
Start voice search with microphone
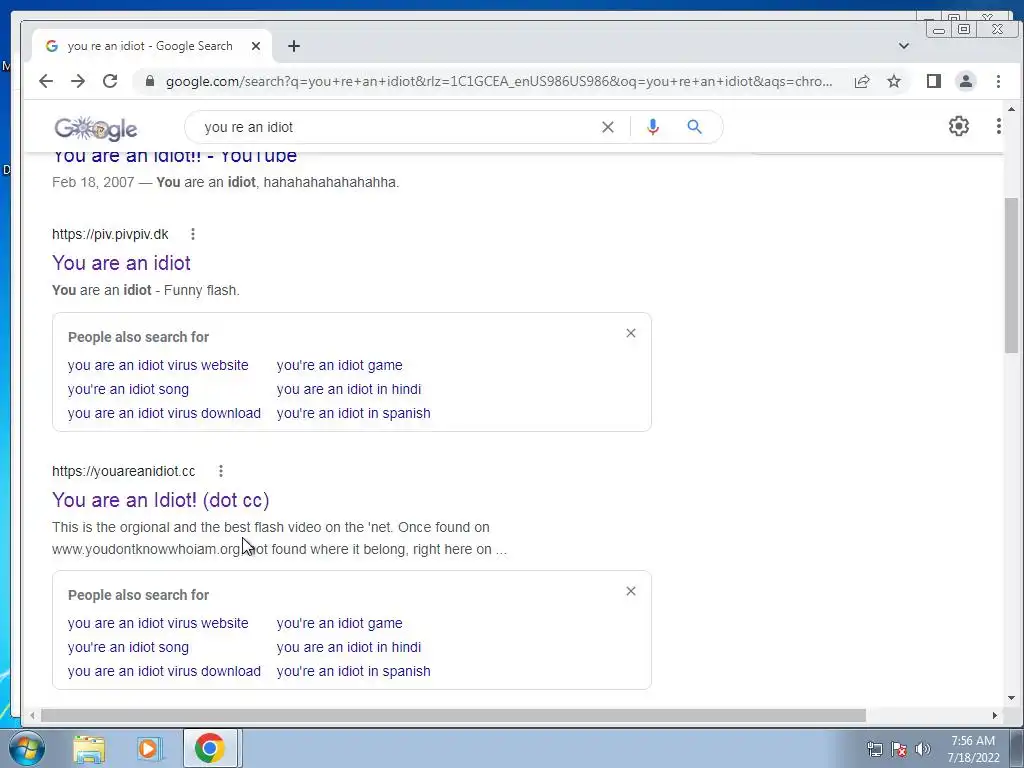point(652,127)
